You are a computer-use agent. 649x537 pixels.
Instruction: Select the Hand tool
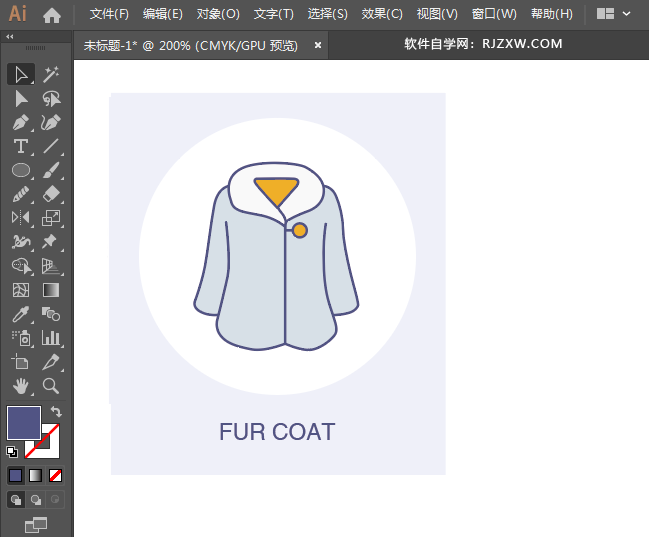tap(21, 386)
